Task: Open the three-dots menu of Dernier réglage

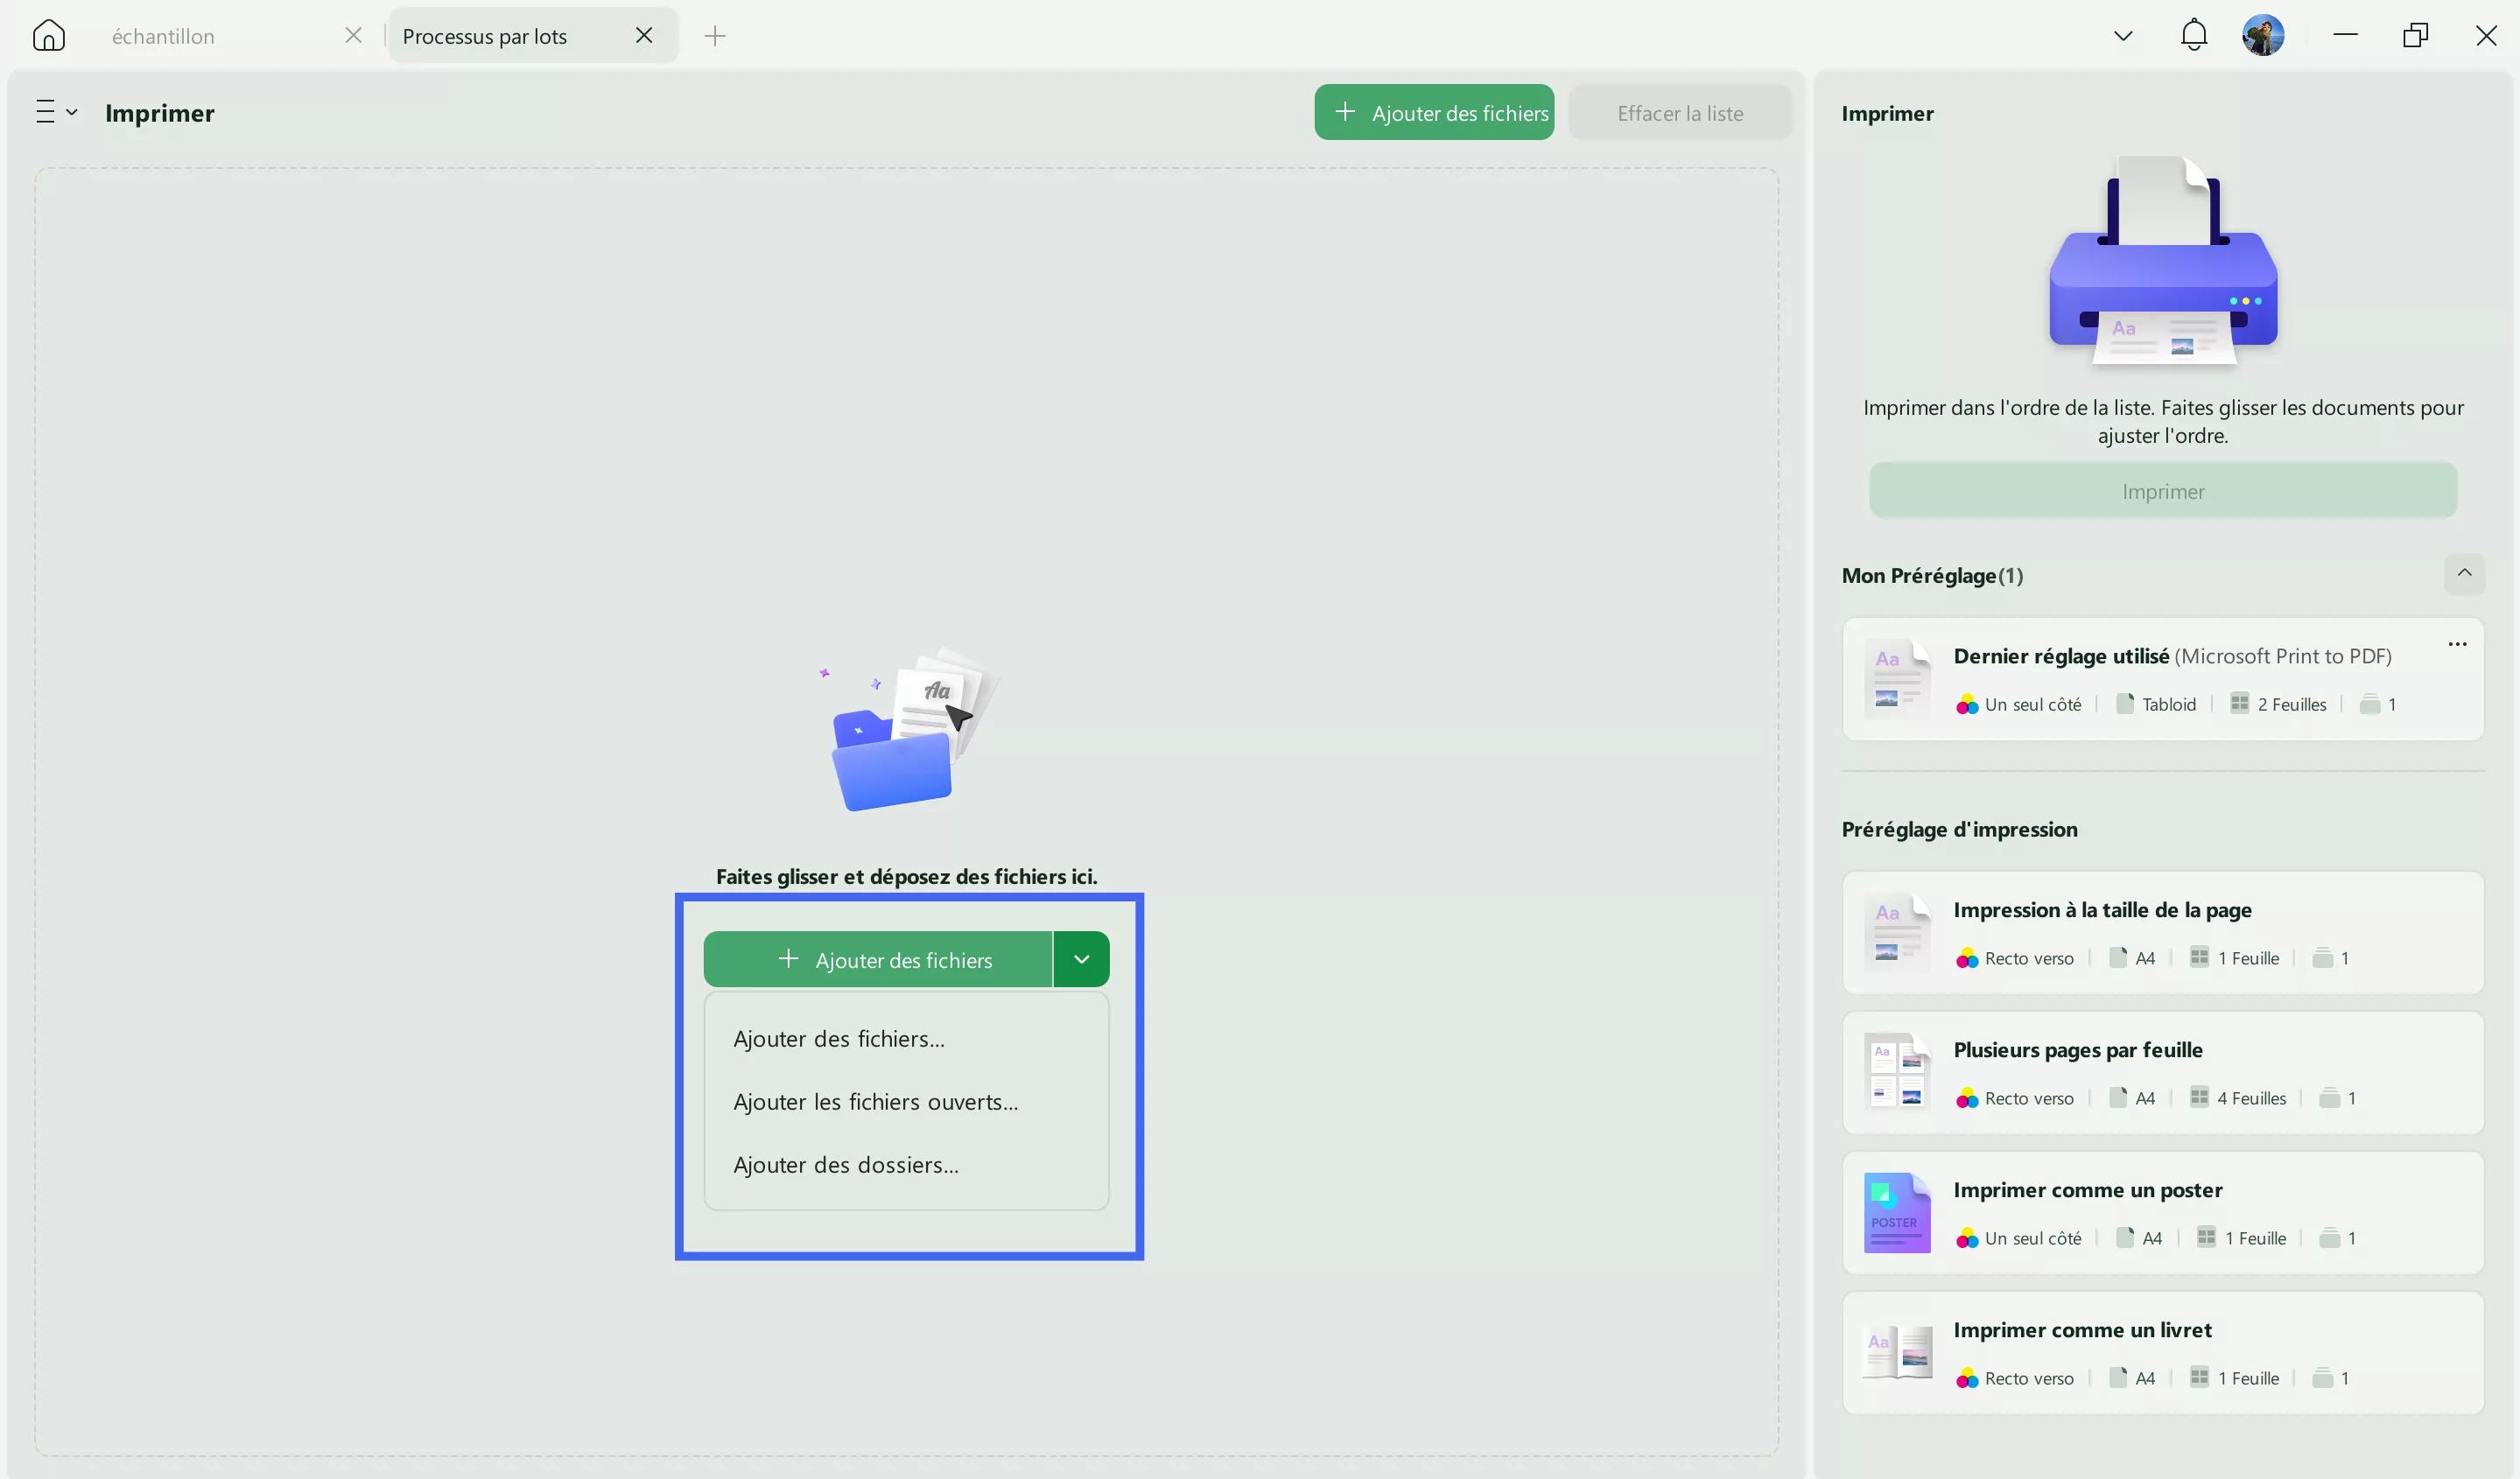Action: click(2457, 644)
